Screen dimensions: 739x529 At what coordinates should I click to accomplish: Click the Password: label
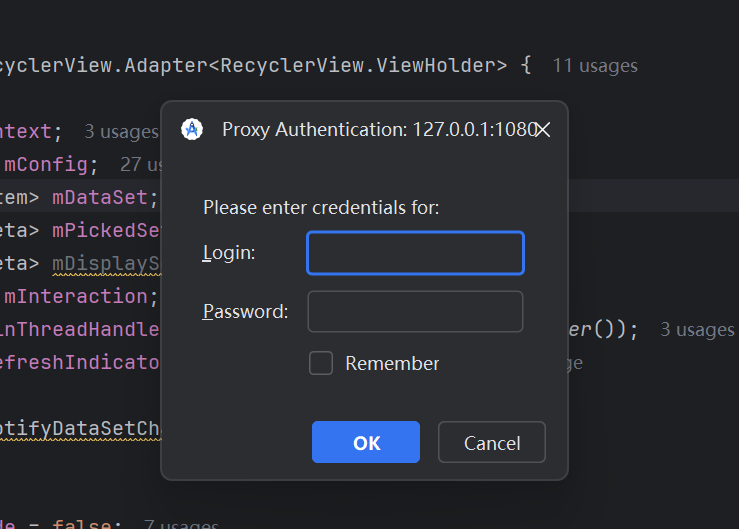(x=246, y=311)
